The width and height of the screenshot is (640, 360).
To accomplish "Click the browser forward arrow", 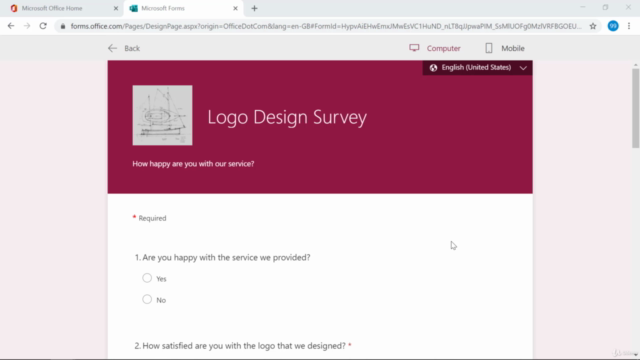I will [x=27, y=26].
